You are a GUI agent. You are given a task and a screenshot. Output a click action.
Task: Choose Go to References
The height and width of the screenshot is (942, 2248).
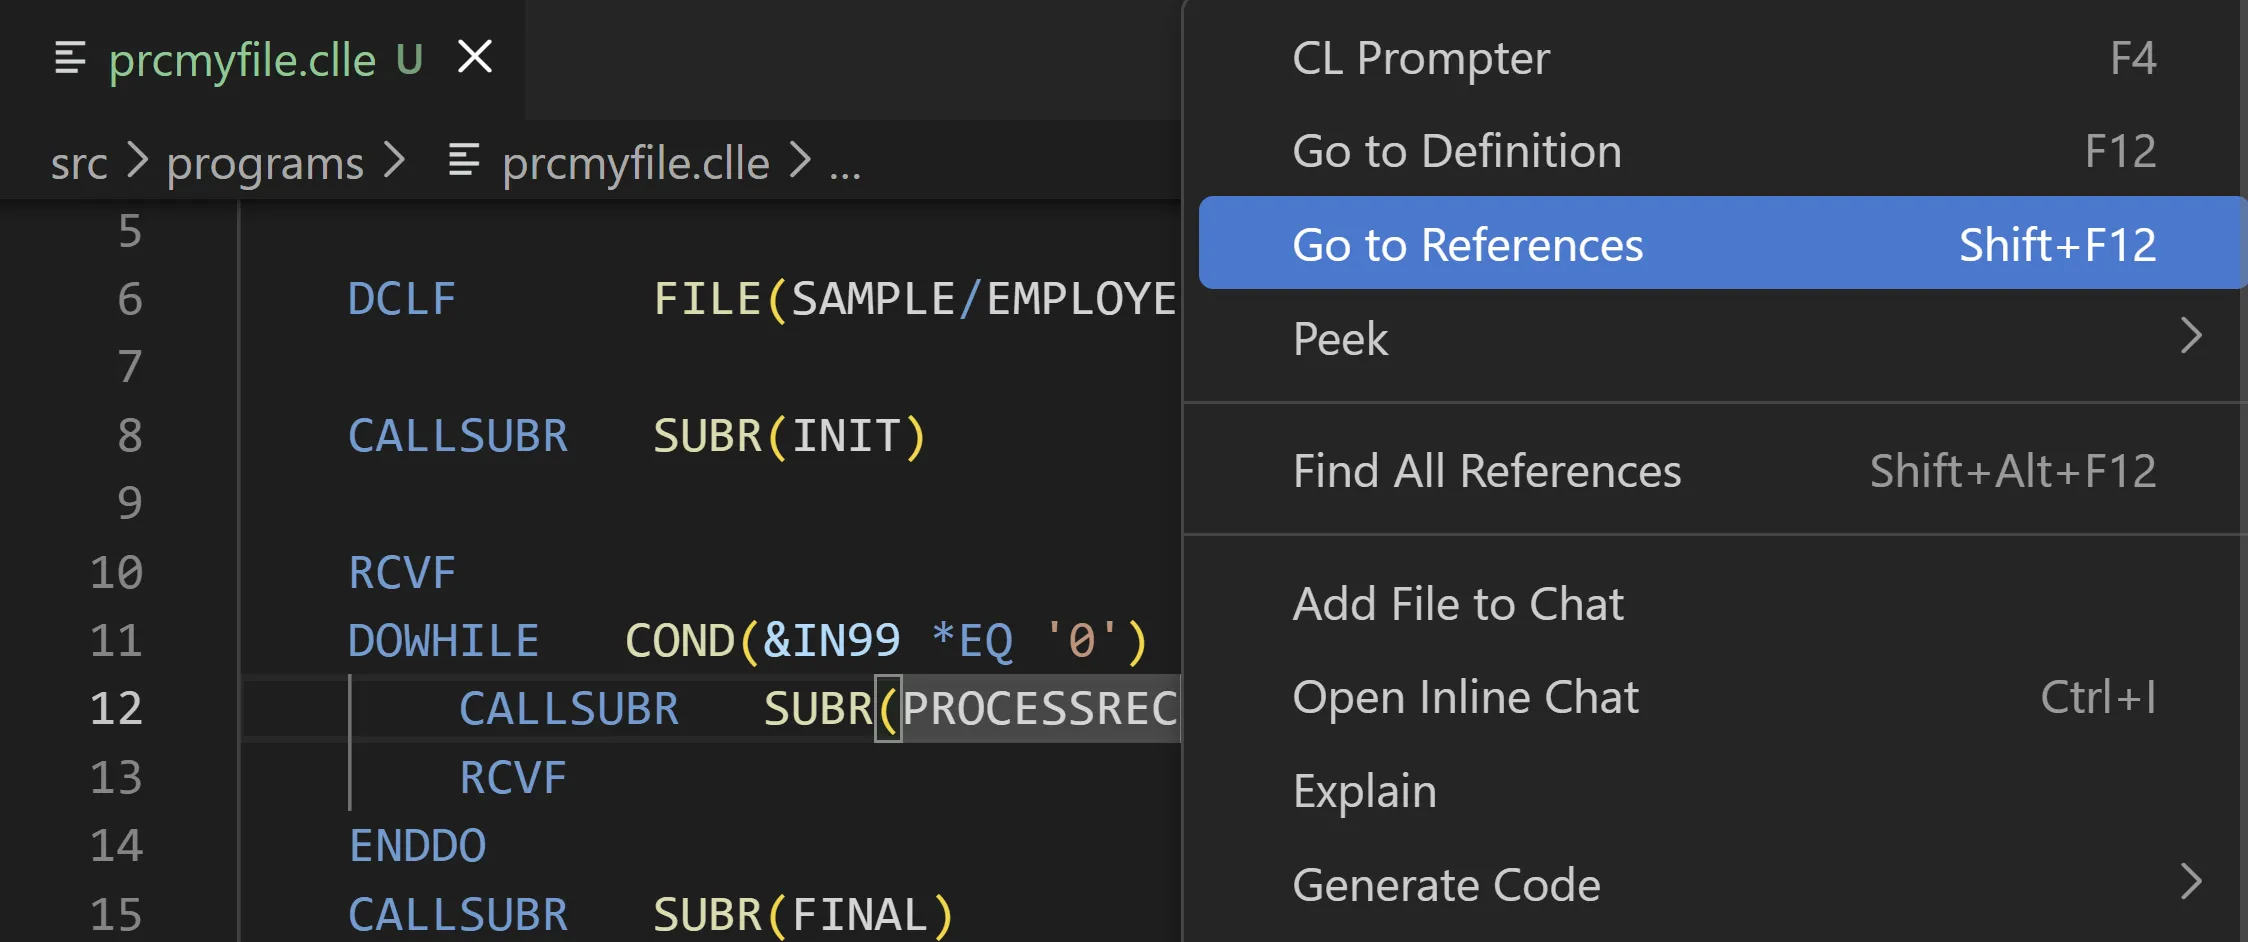coord(1466,243)
